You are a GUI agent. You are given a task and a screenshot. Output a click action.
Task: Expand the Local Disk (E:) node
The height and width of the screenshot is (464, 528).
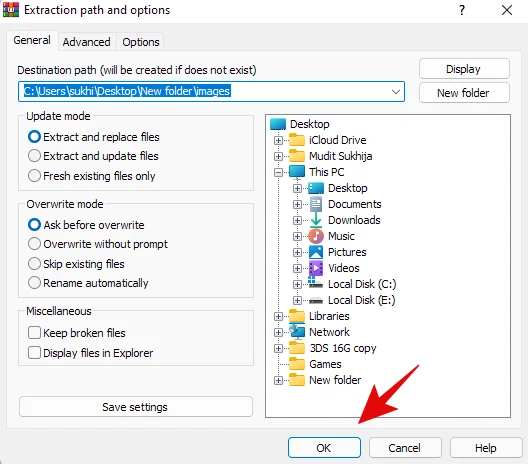297,300
